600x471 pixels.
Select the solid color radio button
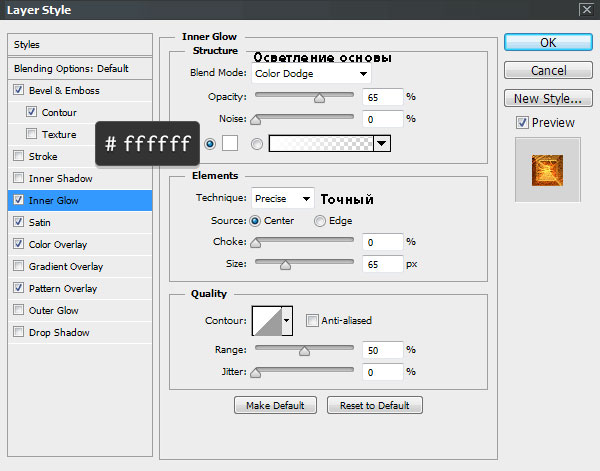[210, 144]
